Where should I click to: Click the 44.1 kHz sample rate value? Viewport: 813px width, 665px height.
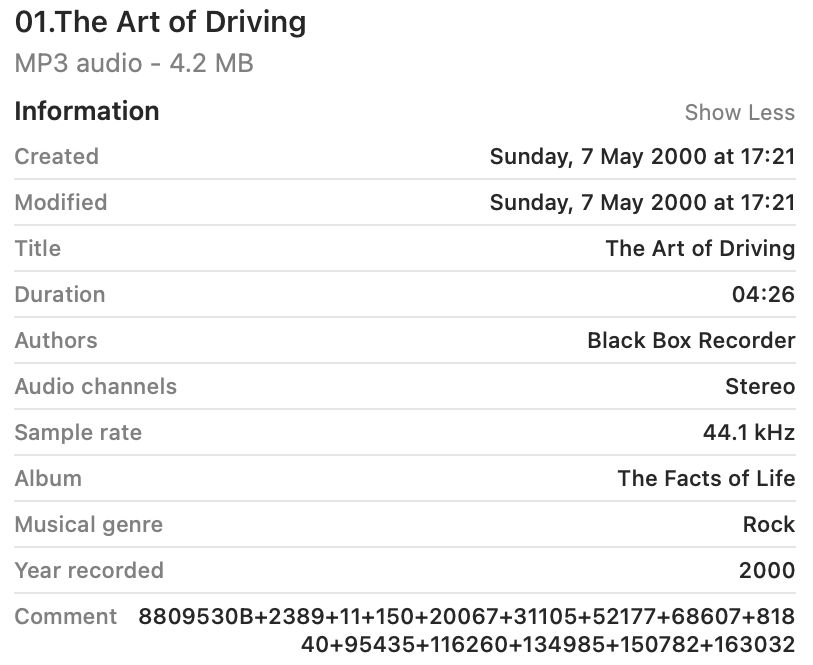pyautogui.click(x=749, y=433)
